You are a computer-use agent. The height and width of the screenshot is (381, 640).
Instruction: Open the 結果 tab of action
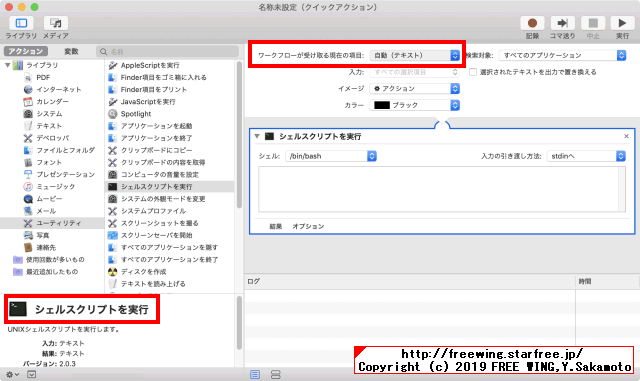[x=276, y=226]
